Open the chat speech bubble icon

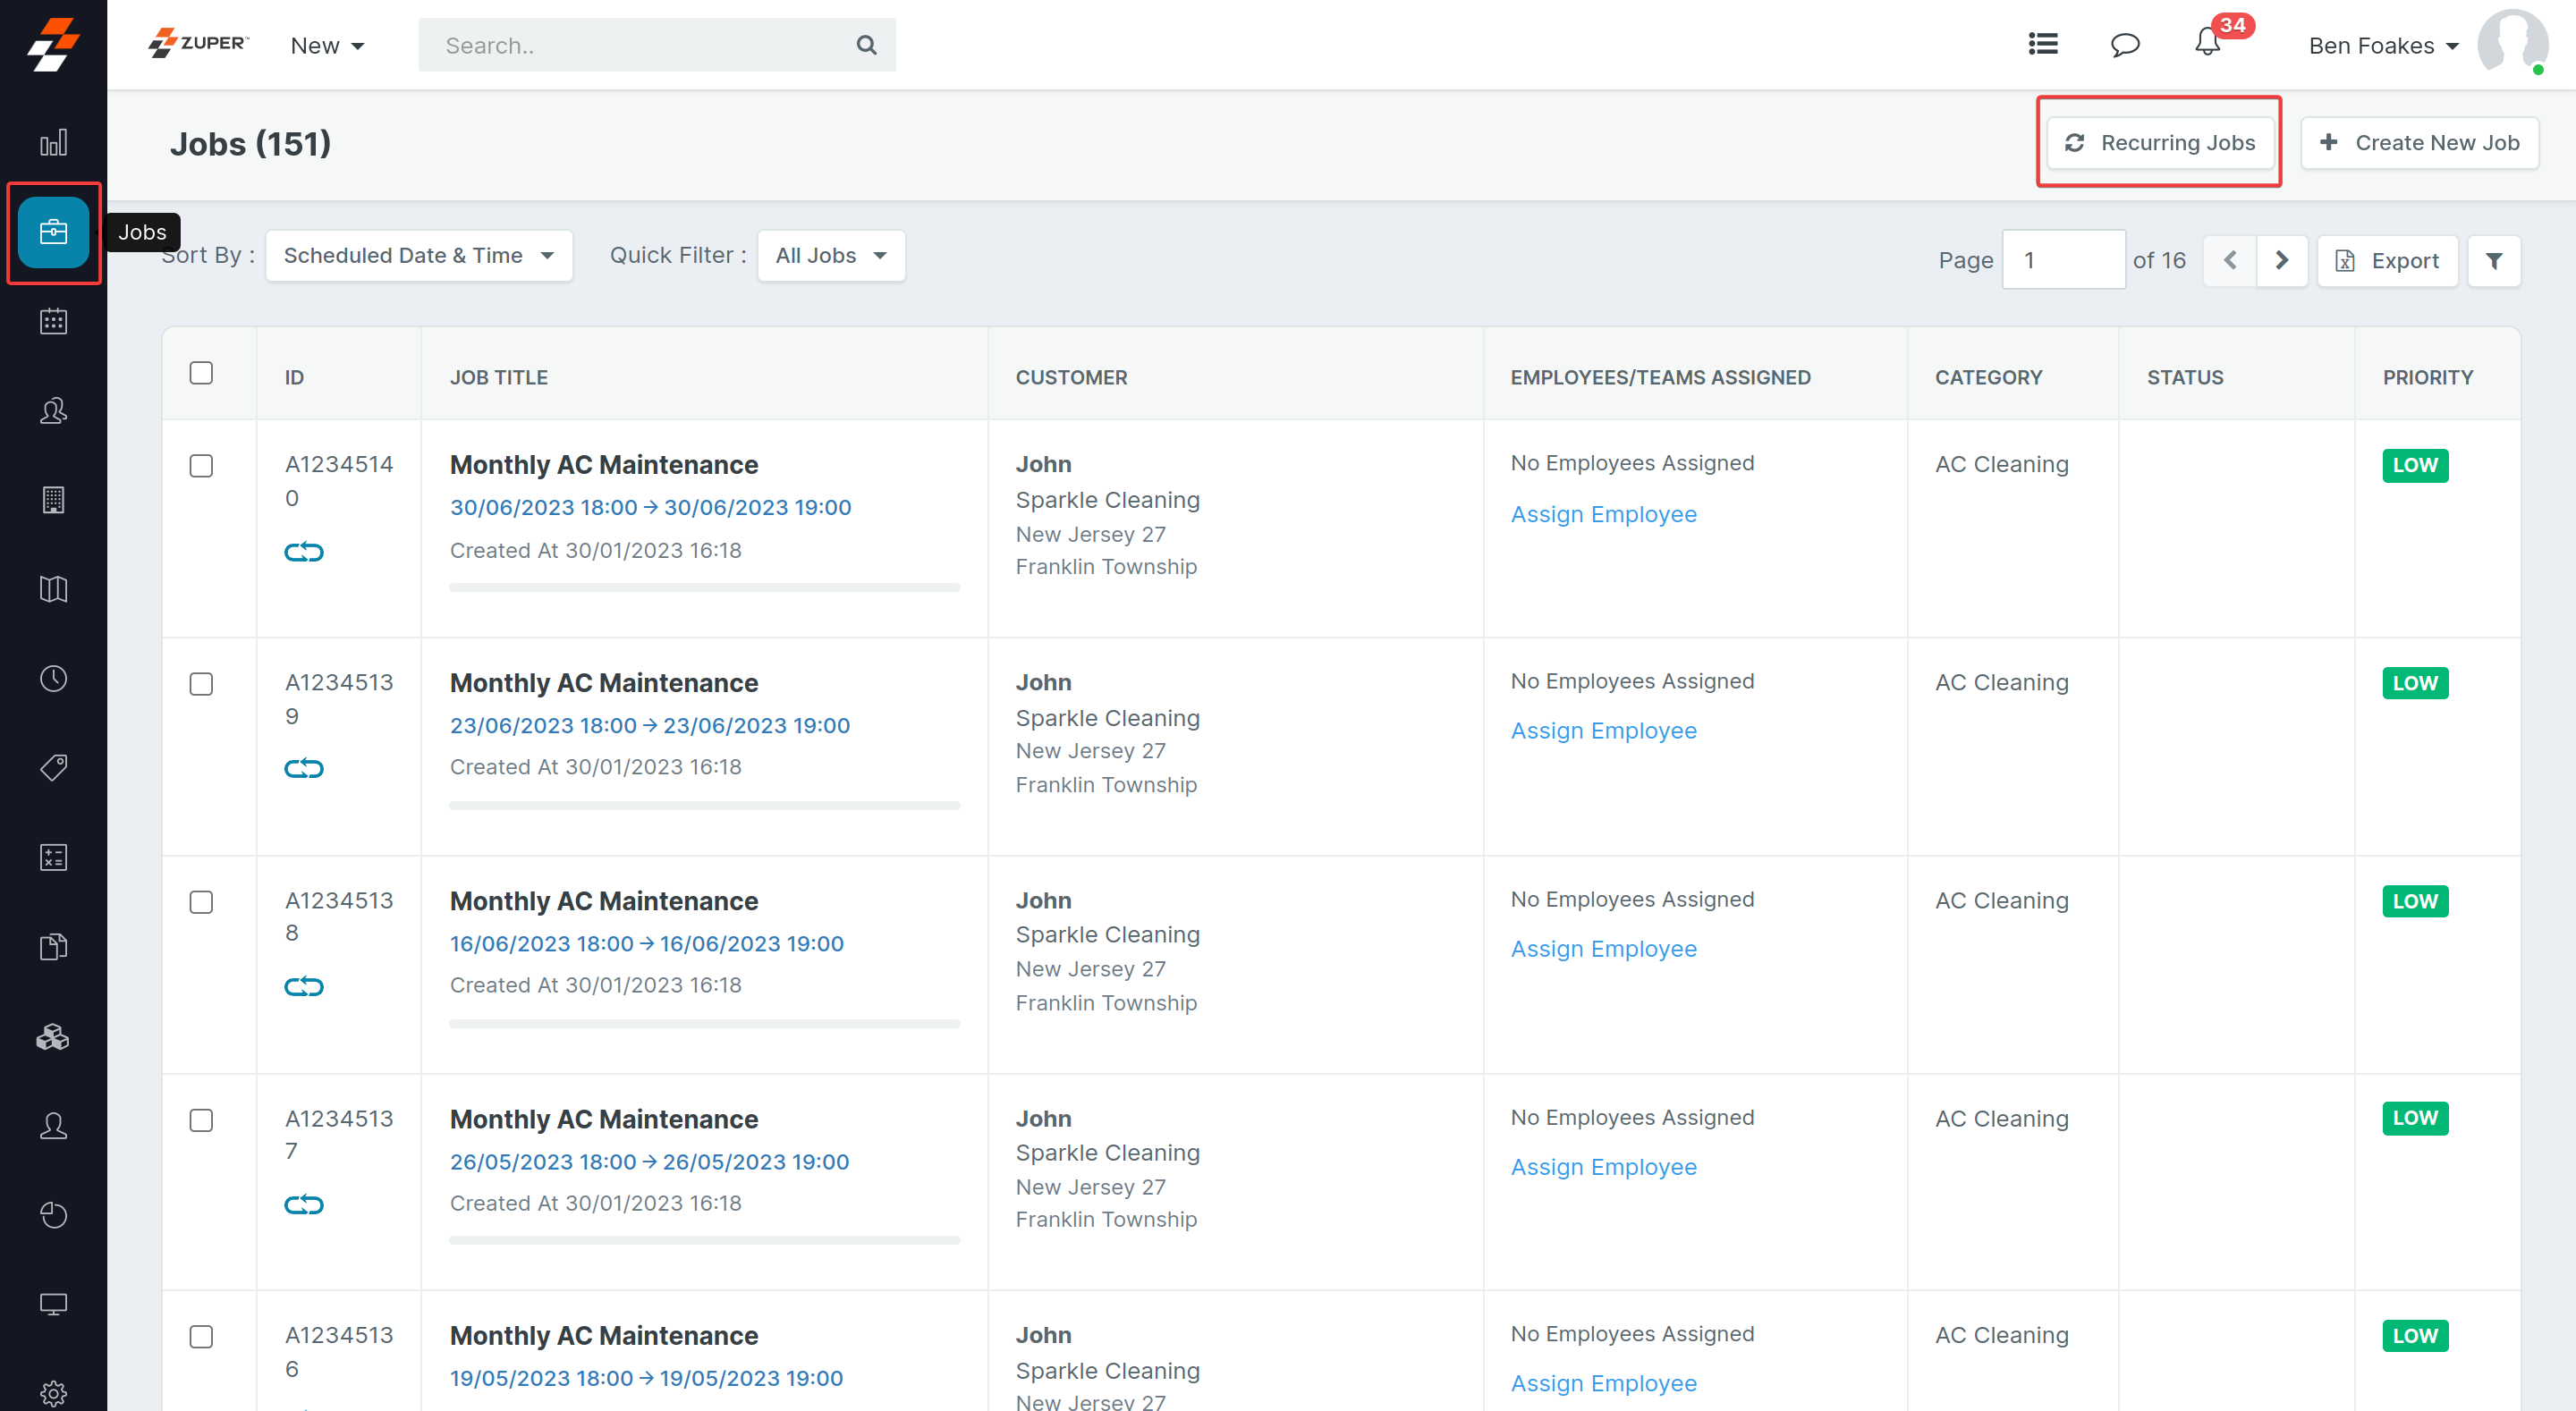tap(2124, 45)
